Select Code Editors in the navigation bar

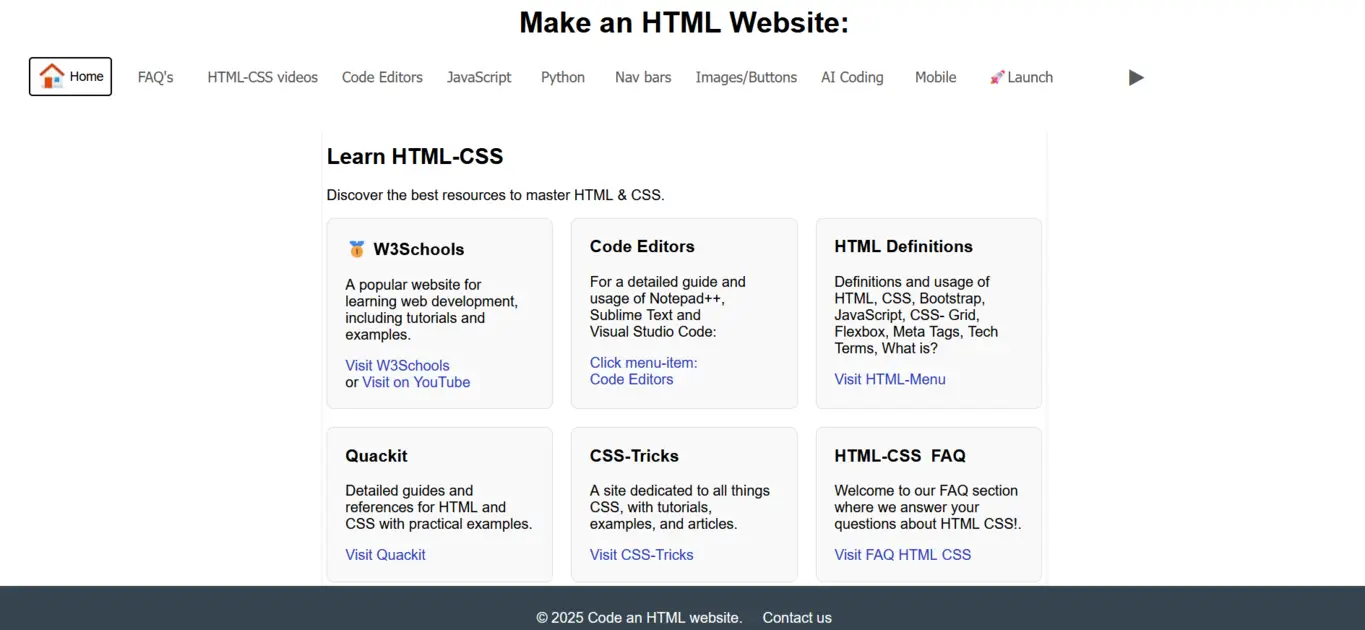(382, 77)
